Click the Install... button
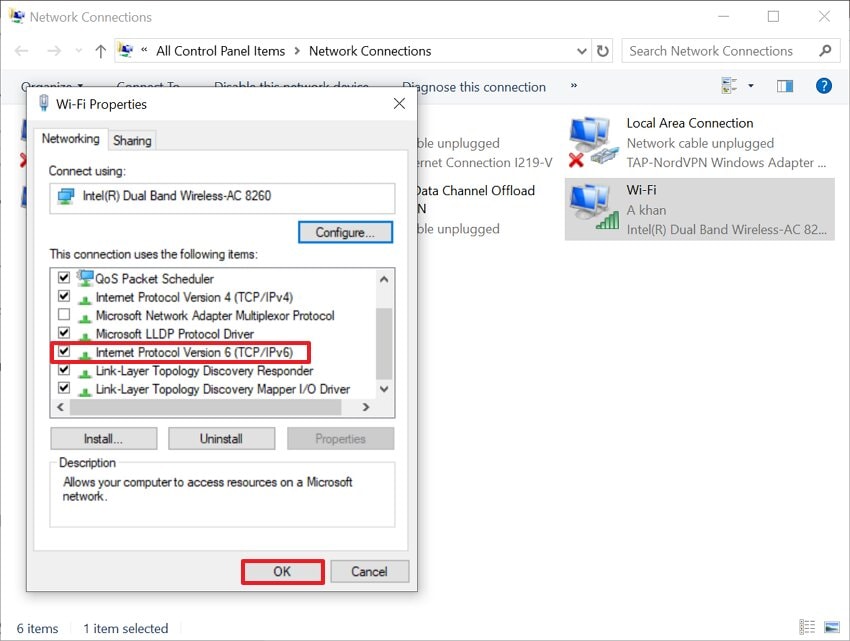This screenshot has height=641, width=850. coord(104,439)
